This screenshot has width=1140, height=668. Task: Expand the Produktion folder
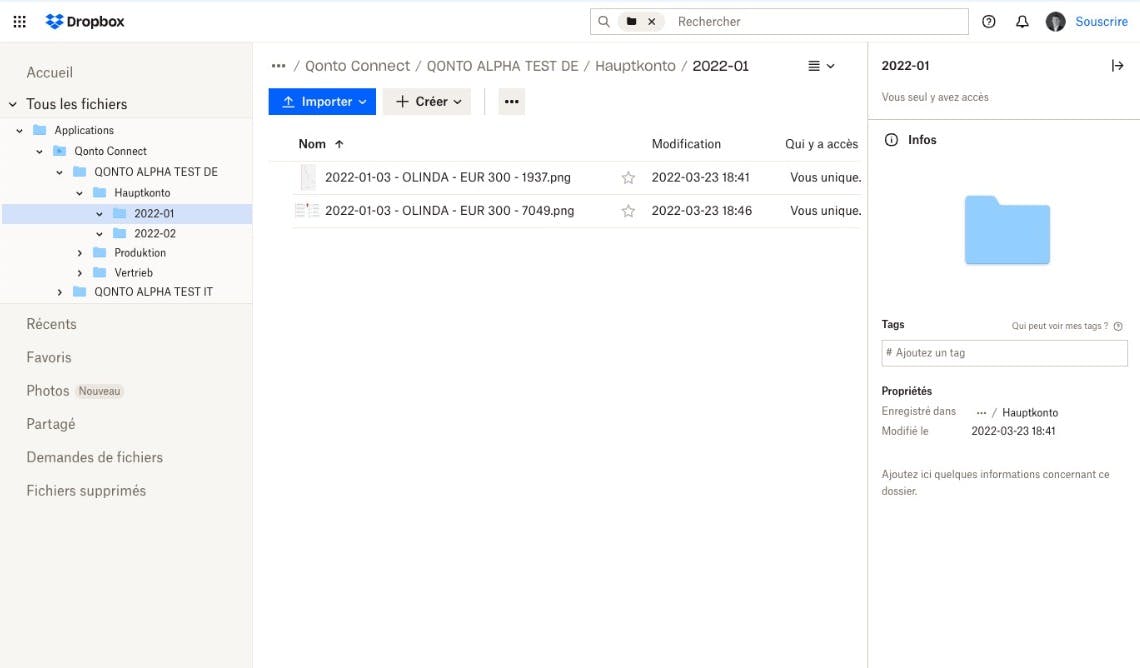[80, 252]
